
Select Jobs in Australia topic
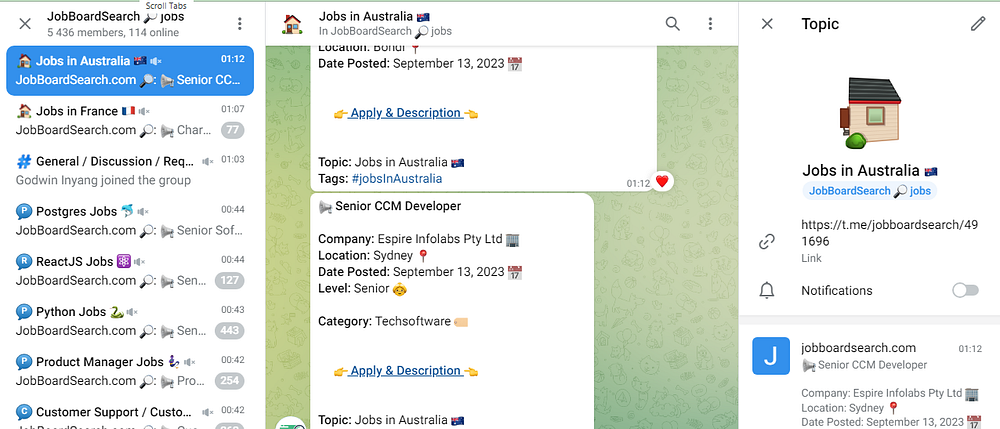[129, 70]
